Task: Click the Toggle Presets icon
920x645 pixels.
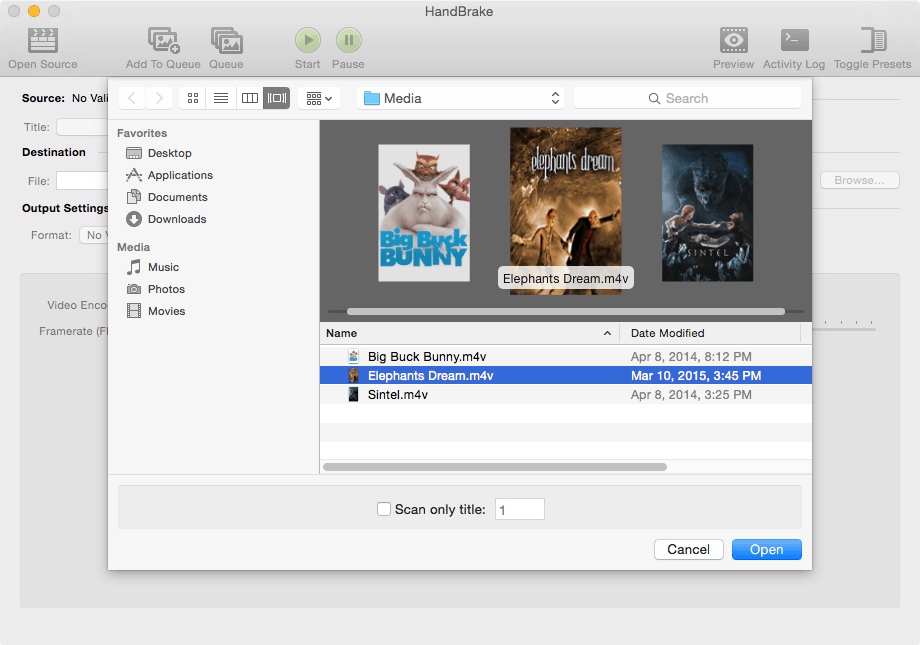Action: (872, 41)
